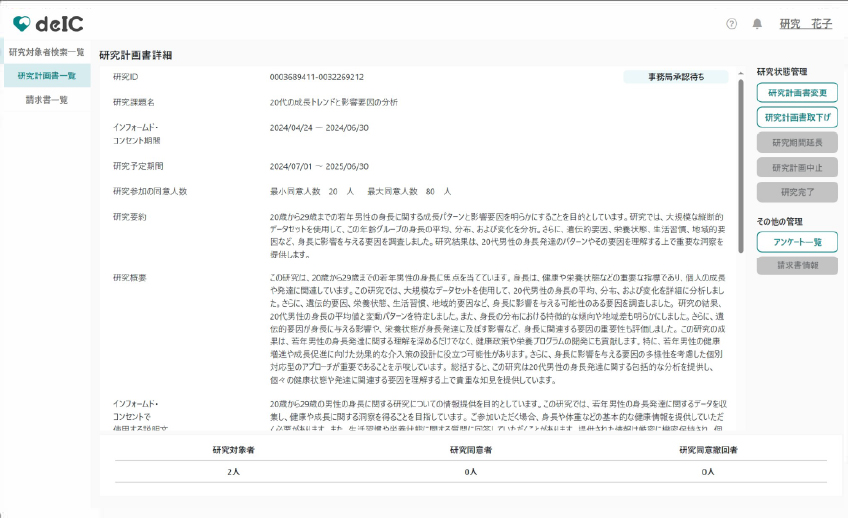Click 研究計画書変更 button
The height and width of the screenshot is (518, 848).
[x=797, y=92]
